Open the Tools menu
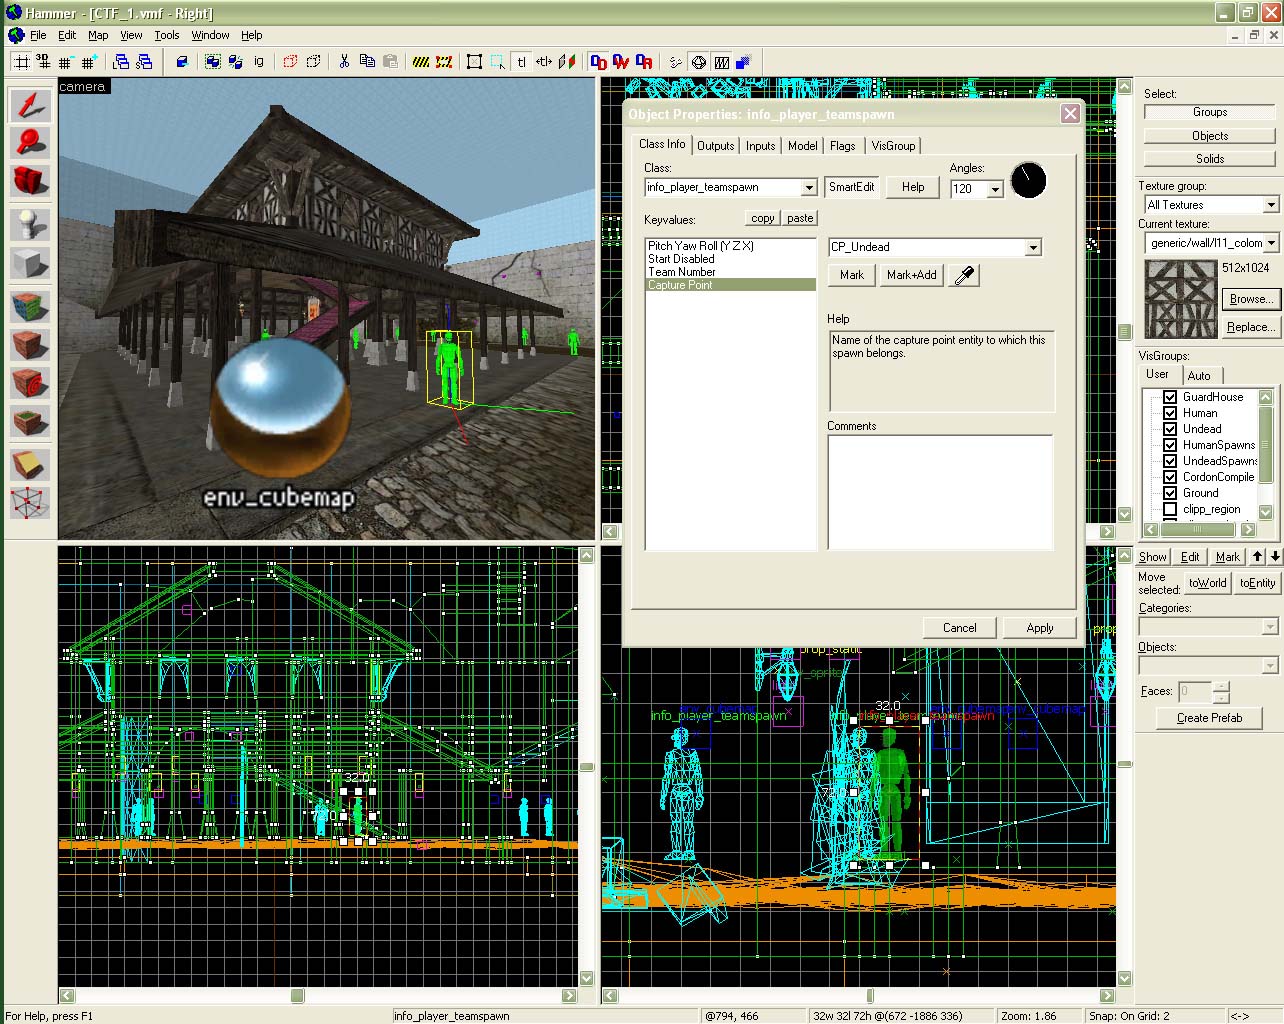 click(166, 35)
